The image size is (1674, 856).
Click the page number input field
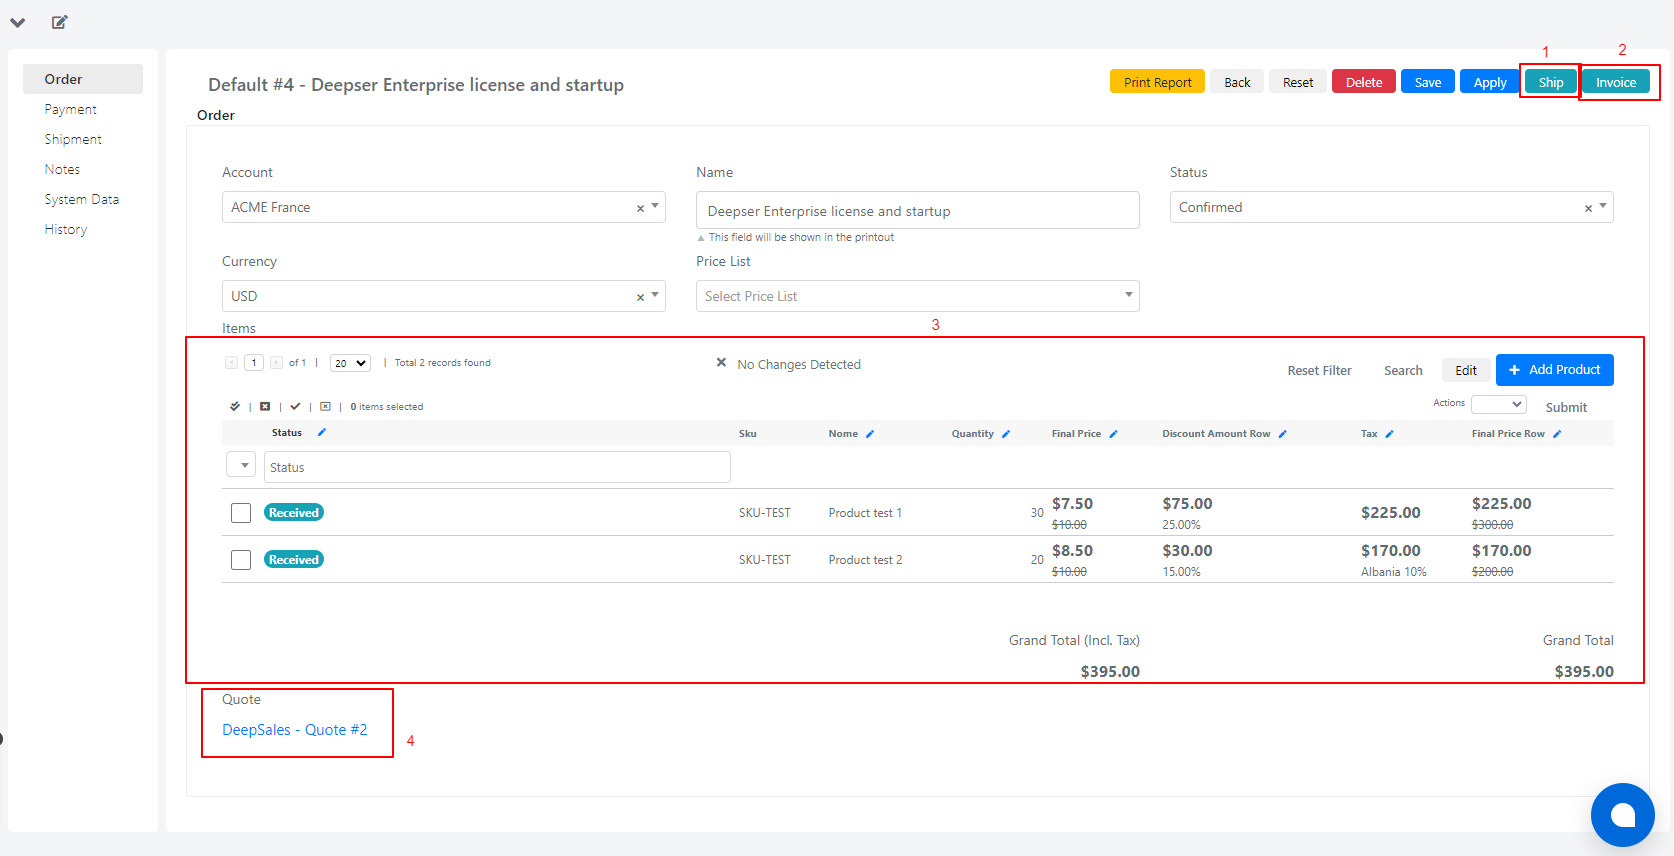point(254,363)
